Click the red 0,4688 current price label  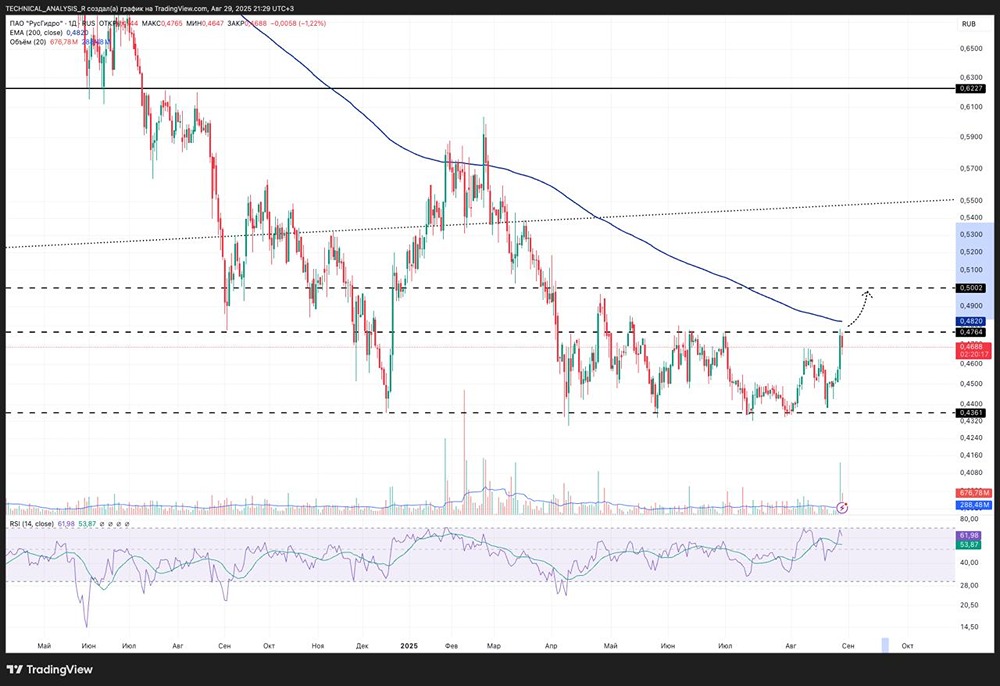(974, 350)
